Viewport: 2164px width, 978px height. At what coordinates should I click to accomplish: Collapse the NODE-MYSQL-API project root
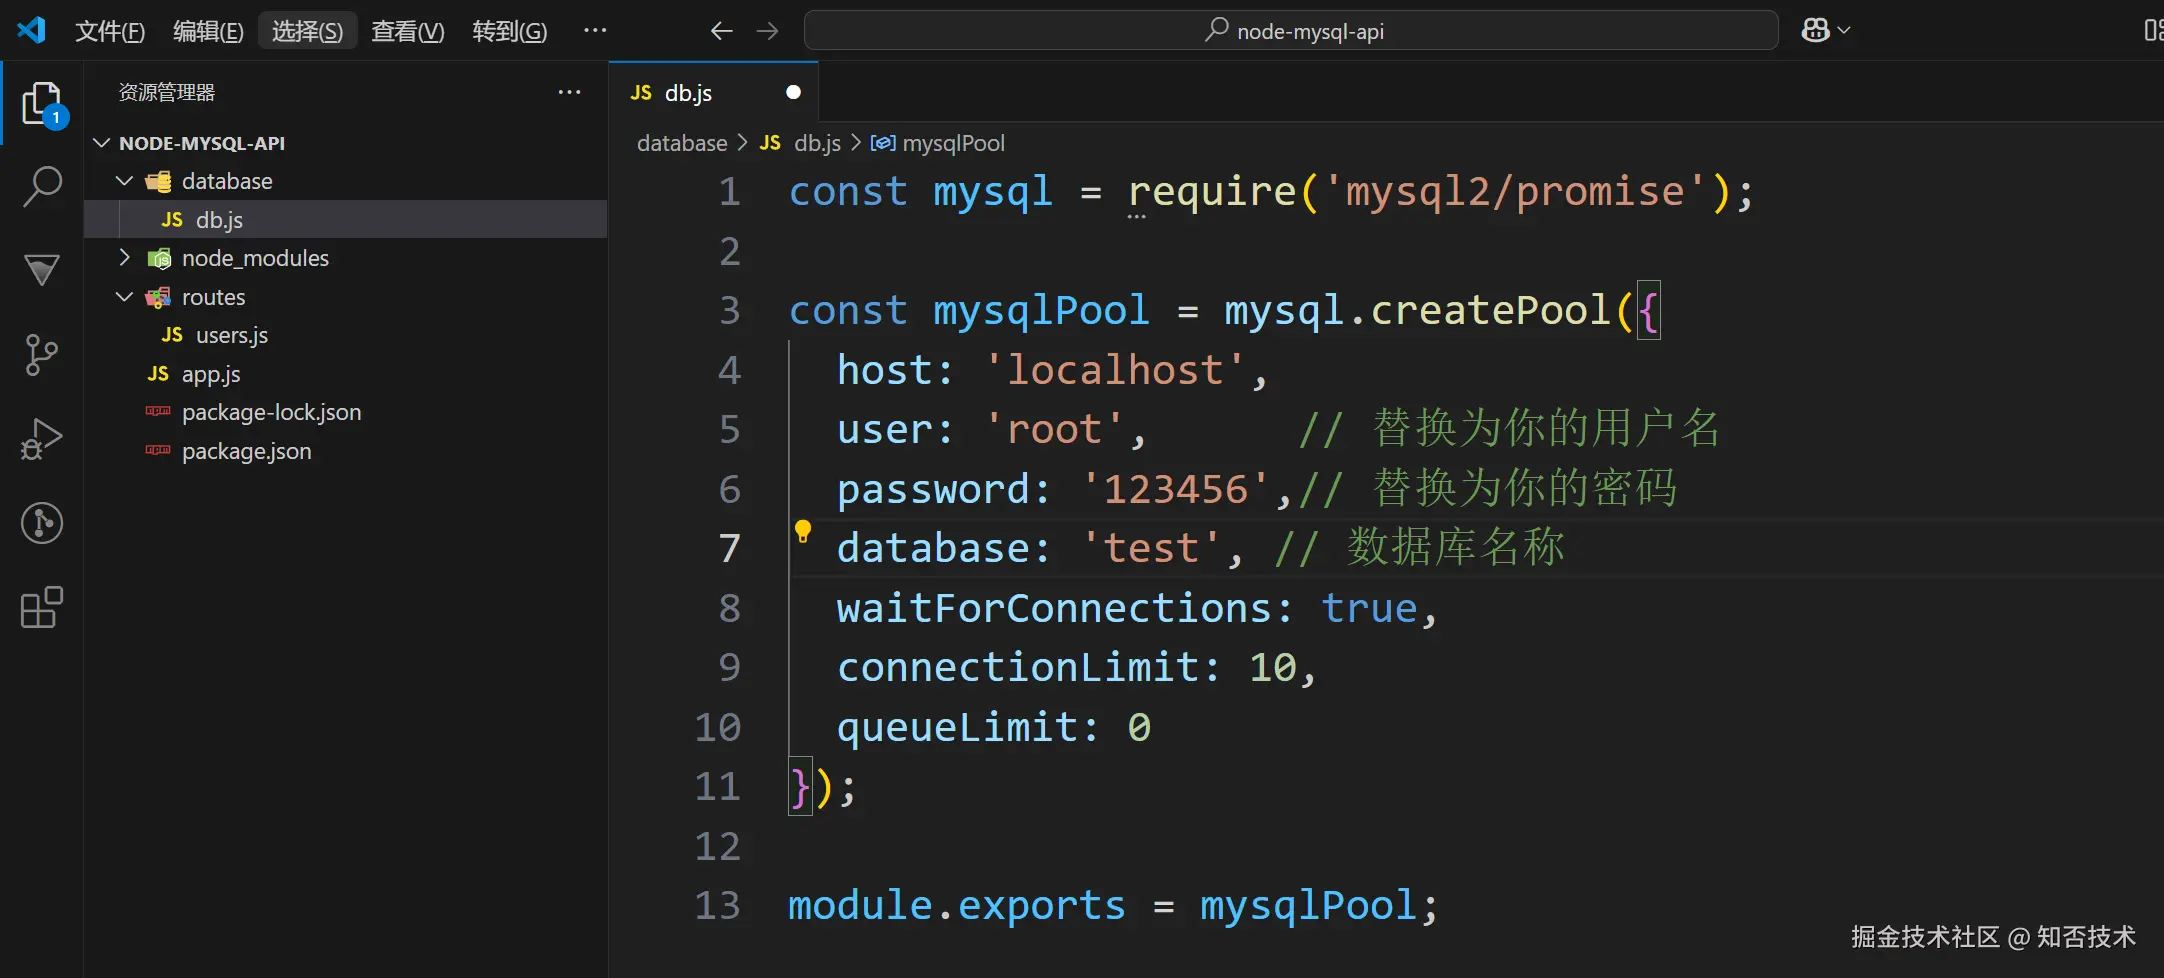102,143
